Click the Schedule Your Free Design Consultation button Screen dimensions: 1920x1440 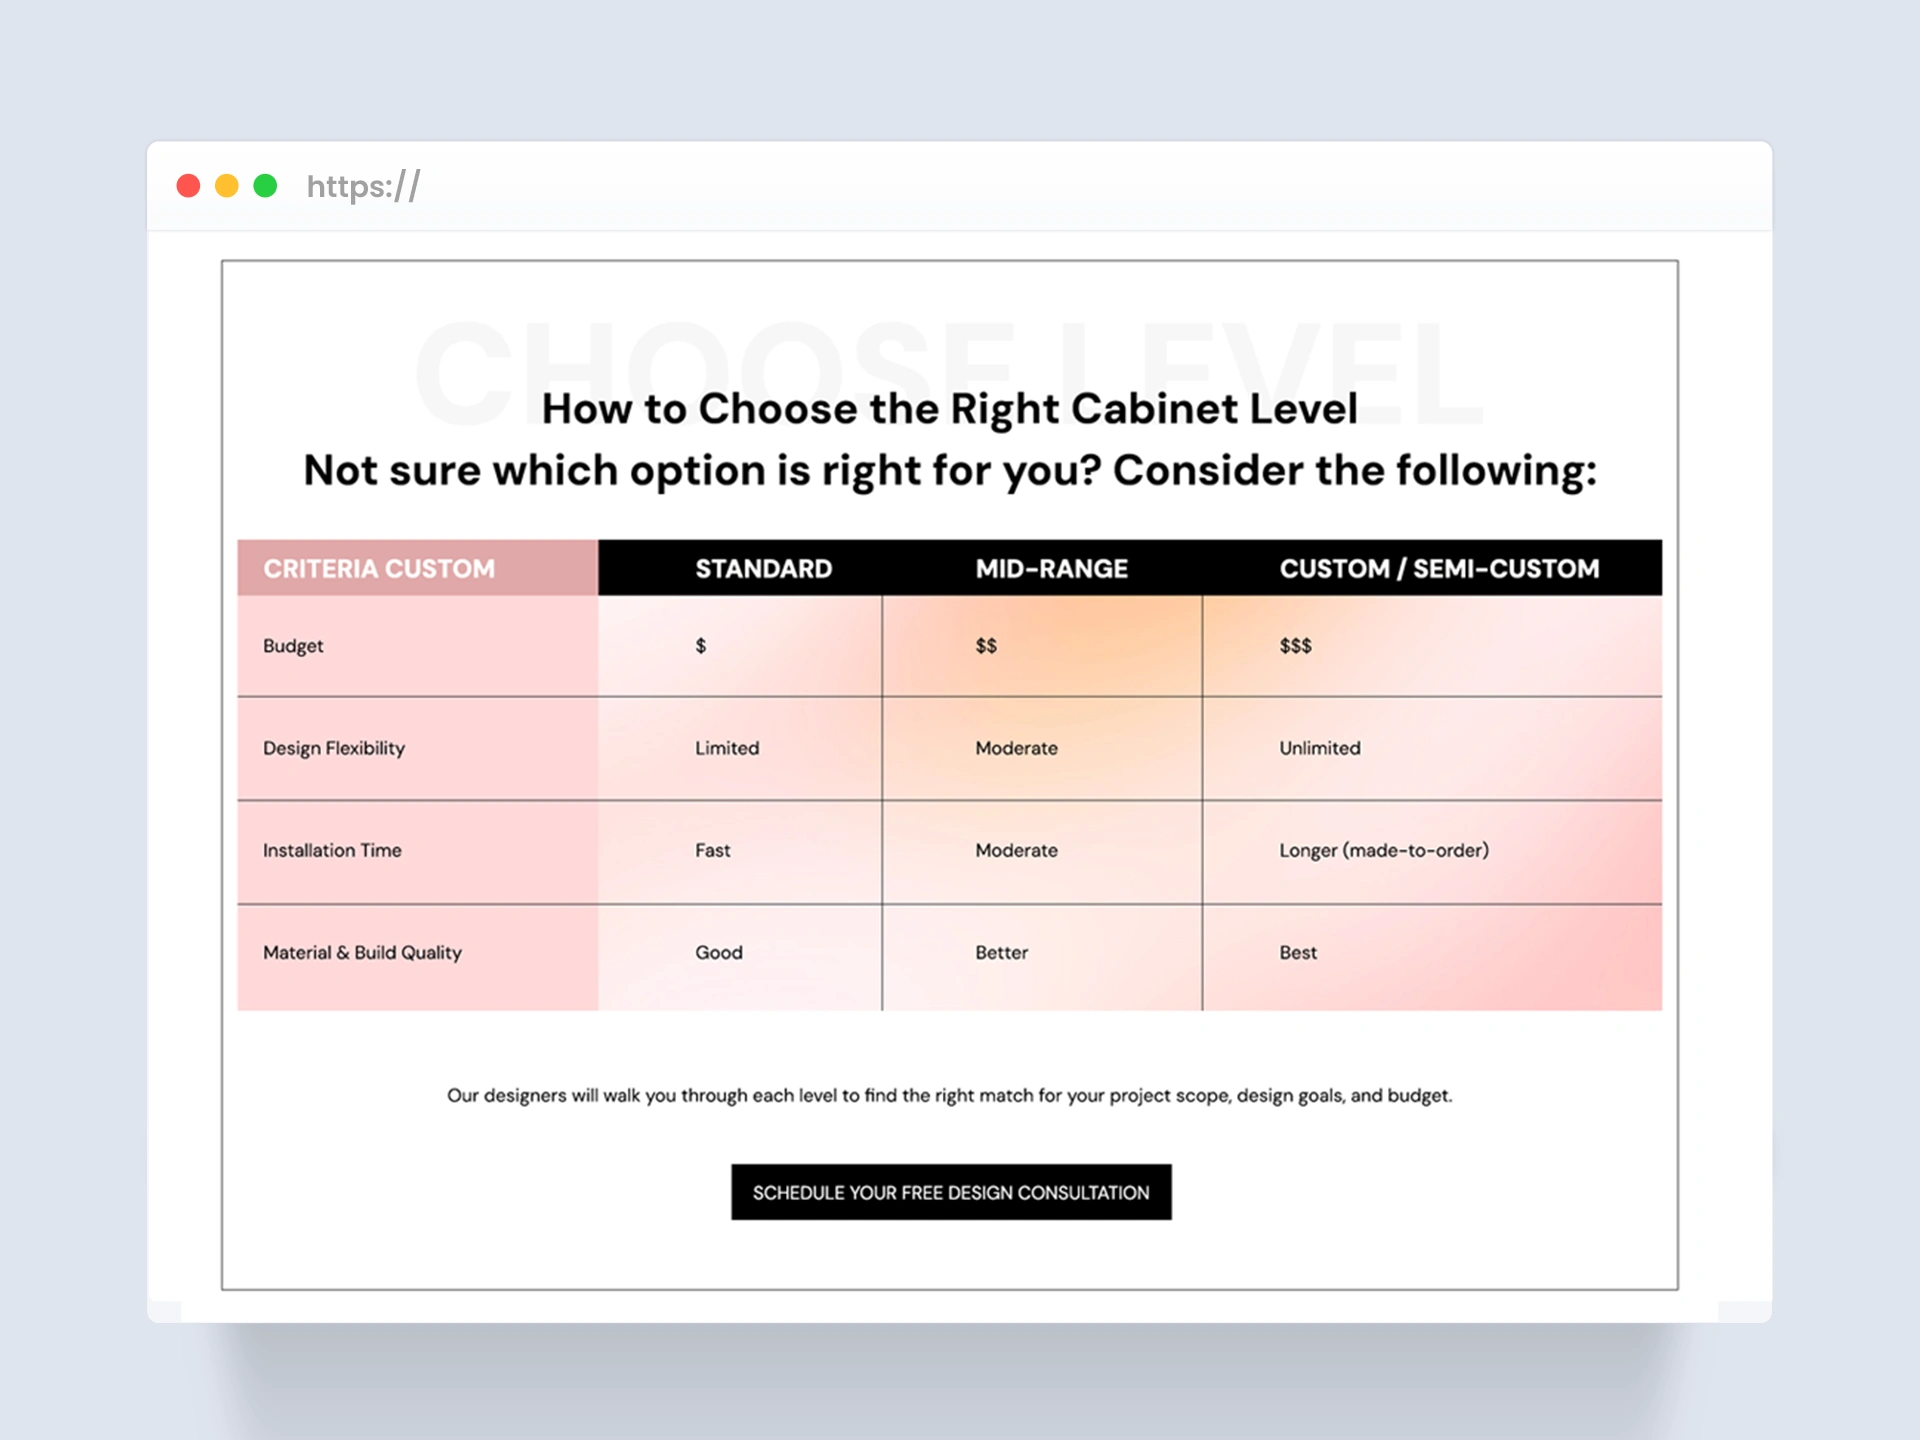coord(950,1192)
